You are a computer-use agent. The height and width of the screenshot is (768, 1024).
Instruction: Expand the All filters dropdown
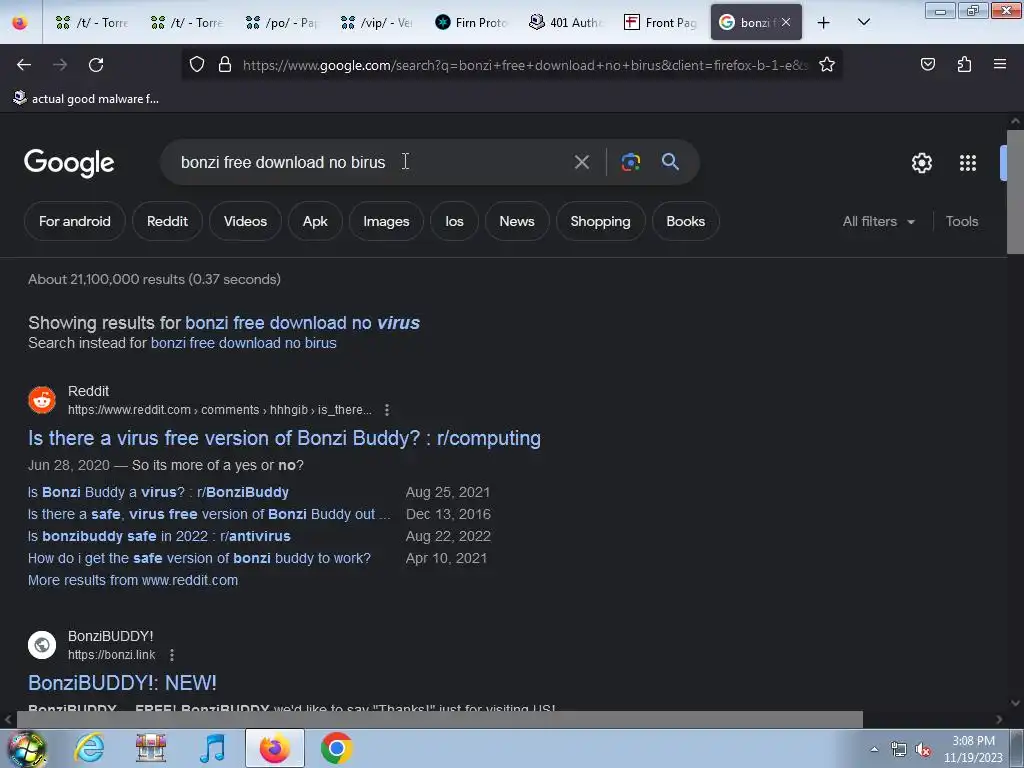pos(878,221)
